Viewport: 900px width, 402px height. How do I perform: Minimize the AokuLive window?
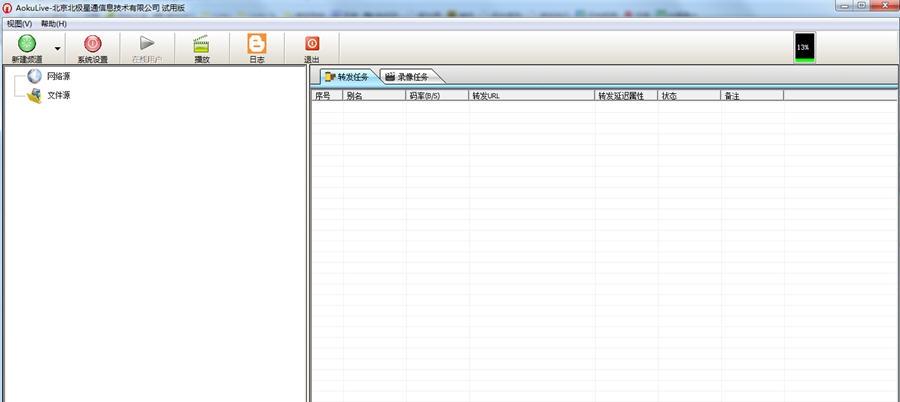(844, 5)
